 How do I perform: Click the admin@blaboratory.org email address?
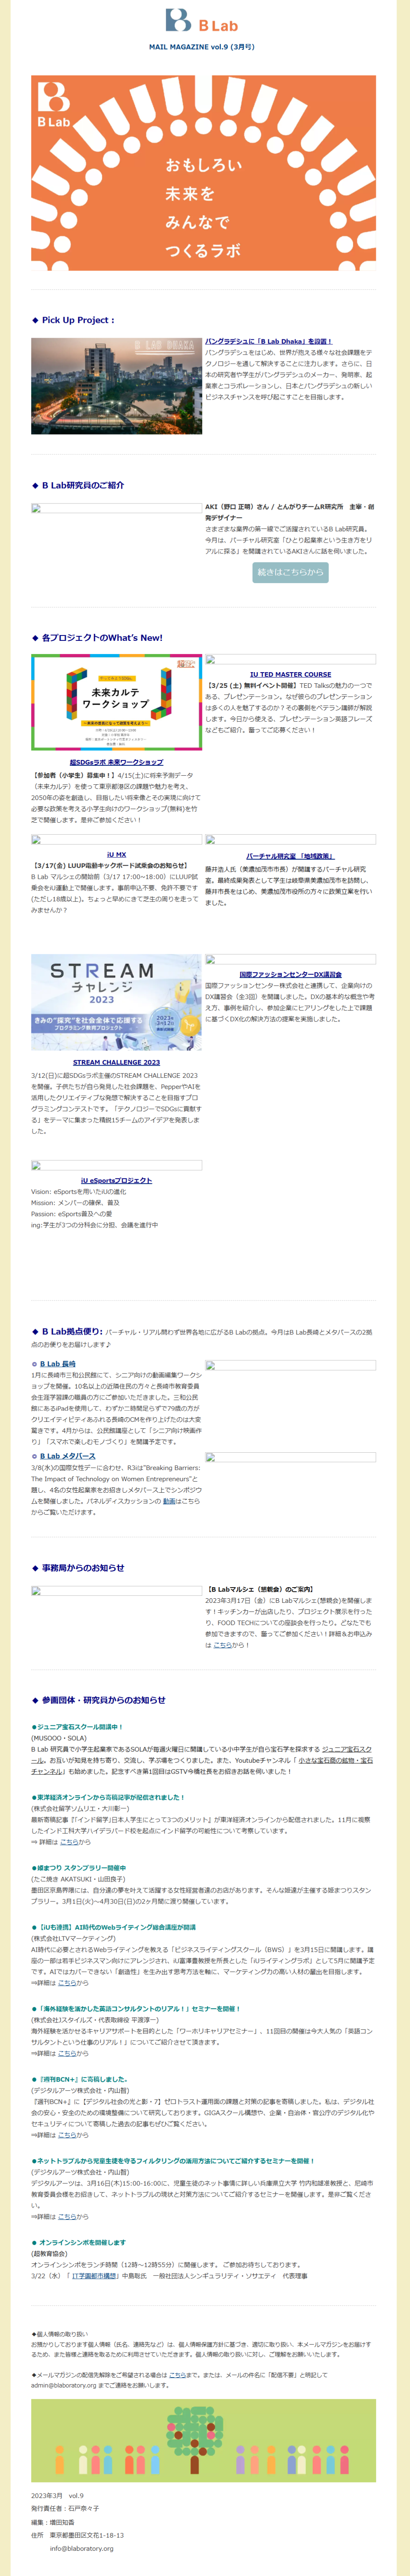(63, 2385)
